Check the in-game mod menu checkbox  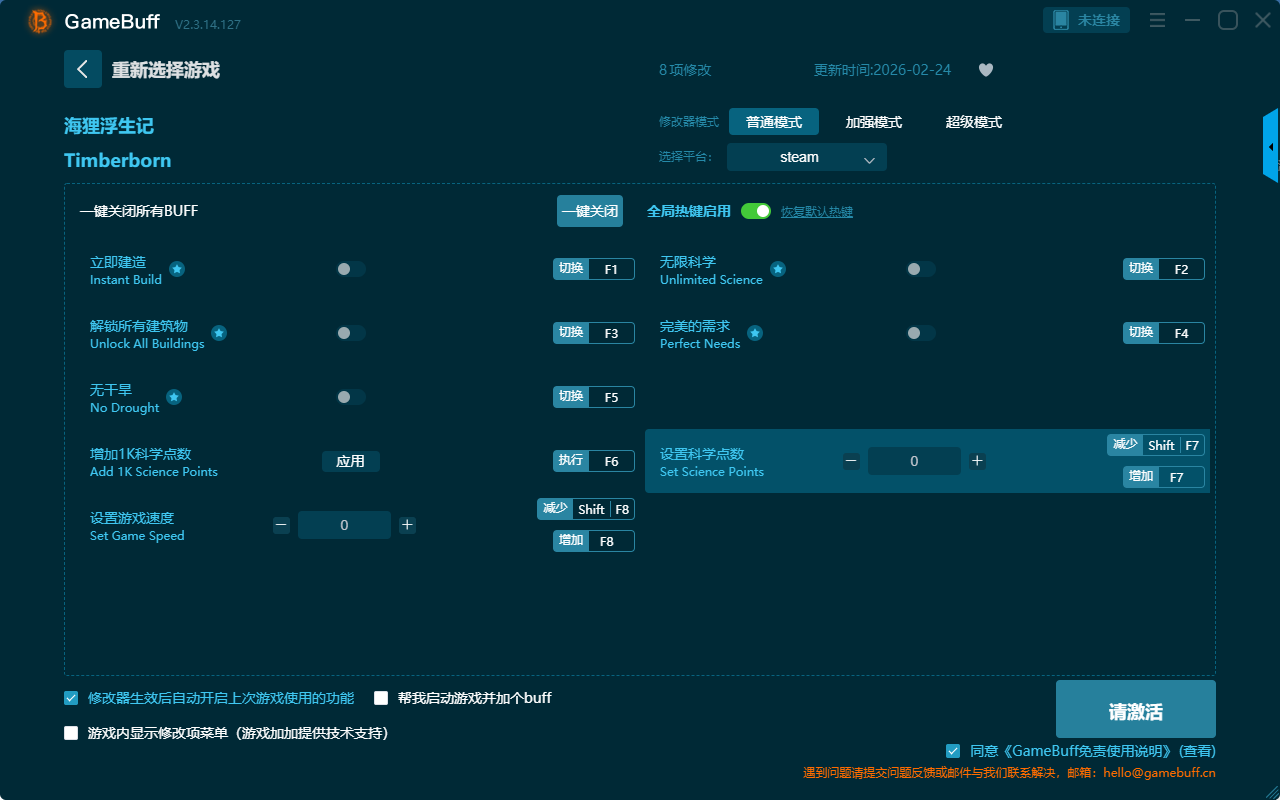click(x=71, y=733)
